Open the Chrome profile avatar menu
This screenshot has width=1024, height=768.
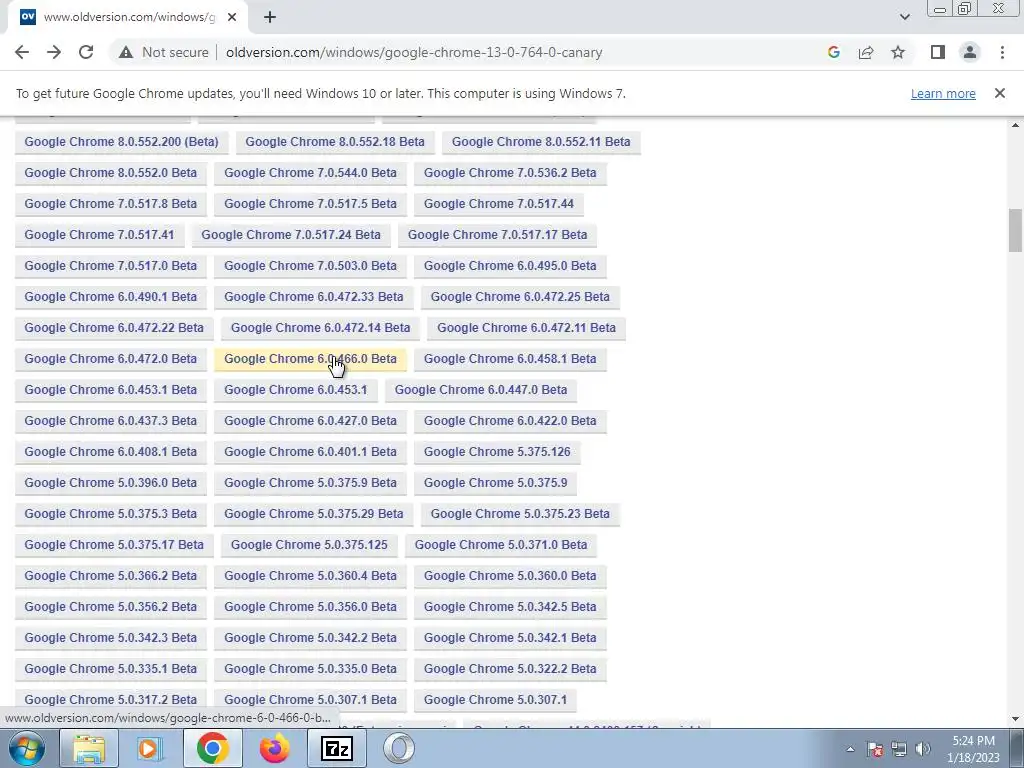pos(970,52)
